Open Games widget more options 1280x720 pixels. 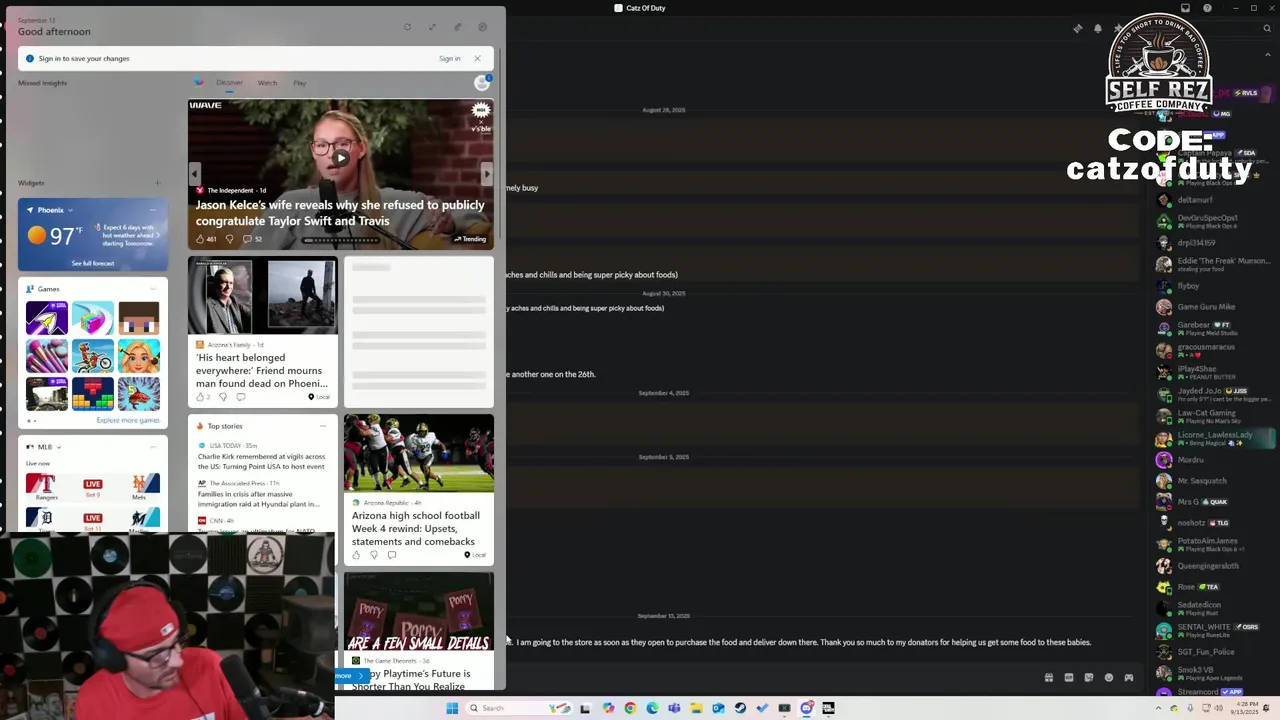click(x=153, y=289)
